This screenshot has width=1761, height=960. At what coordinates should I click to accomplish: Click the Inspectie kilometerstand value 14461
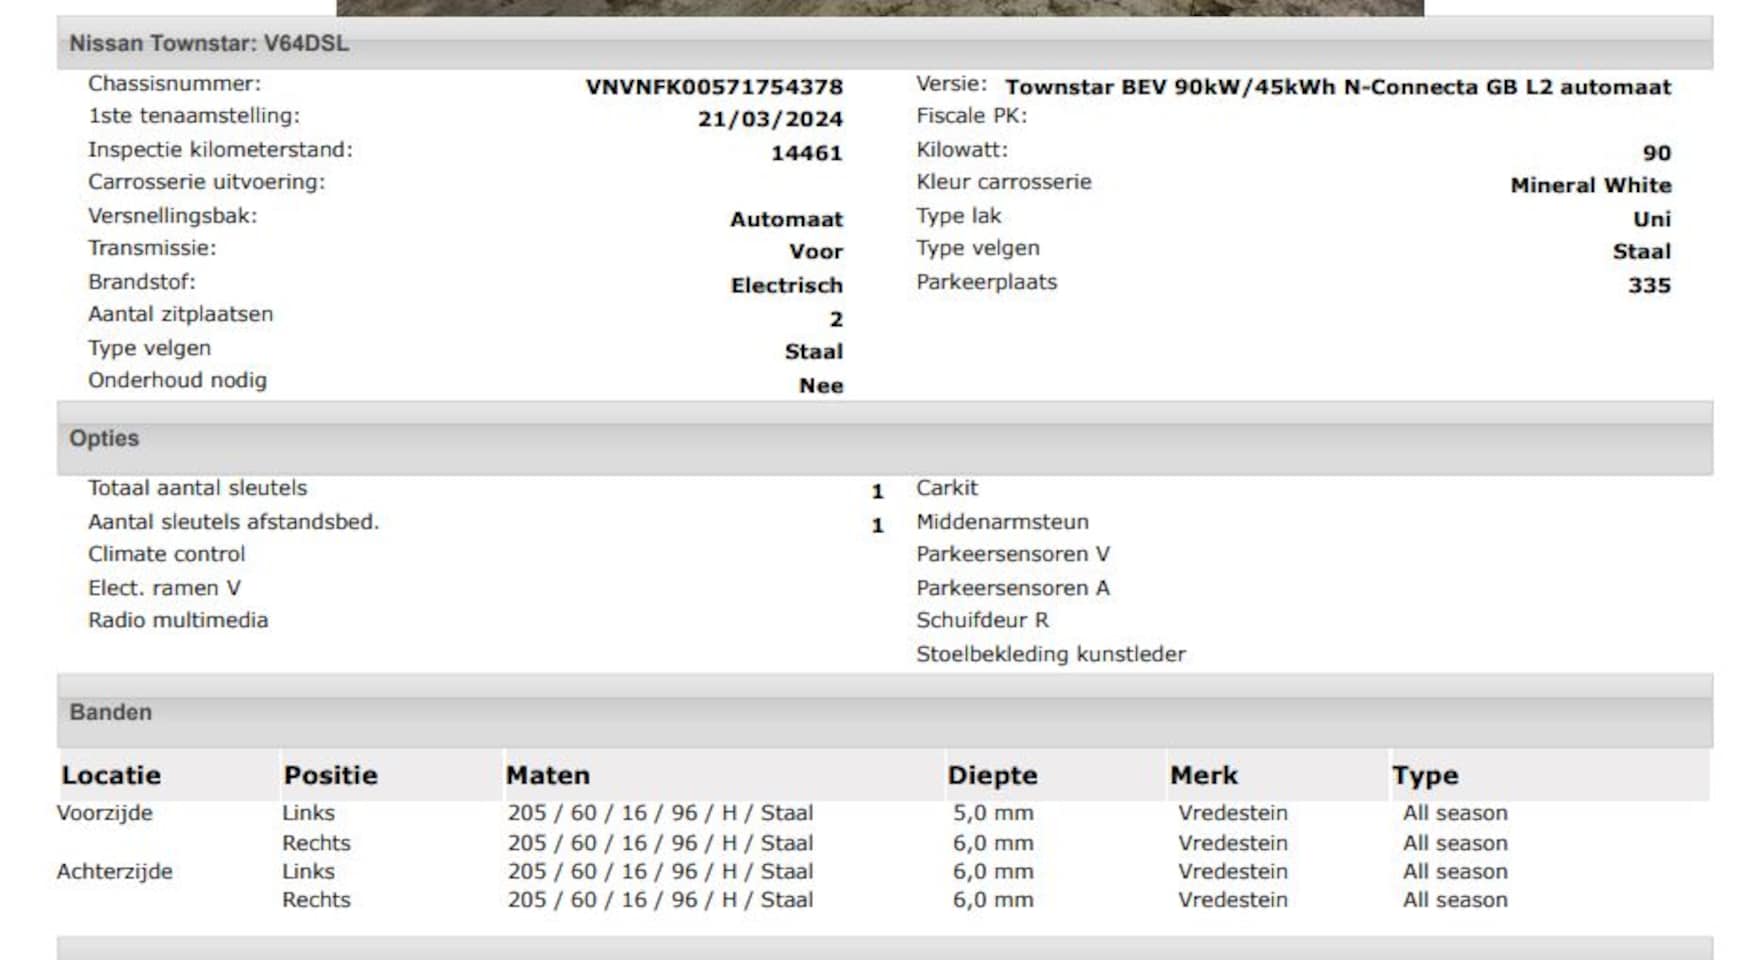(806, 153)
